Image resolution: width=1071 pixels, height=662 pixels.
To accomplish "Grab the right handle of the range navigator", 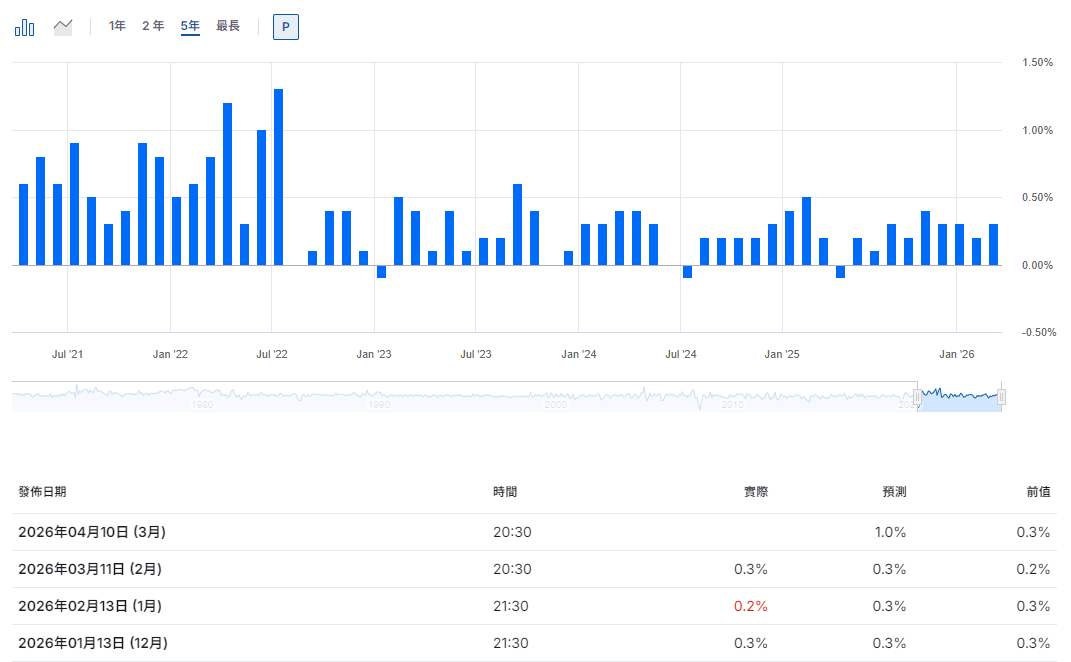I will coord(1001,397).
